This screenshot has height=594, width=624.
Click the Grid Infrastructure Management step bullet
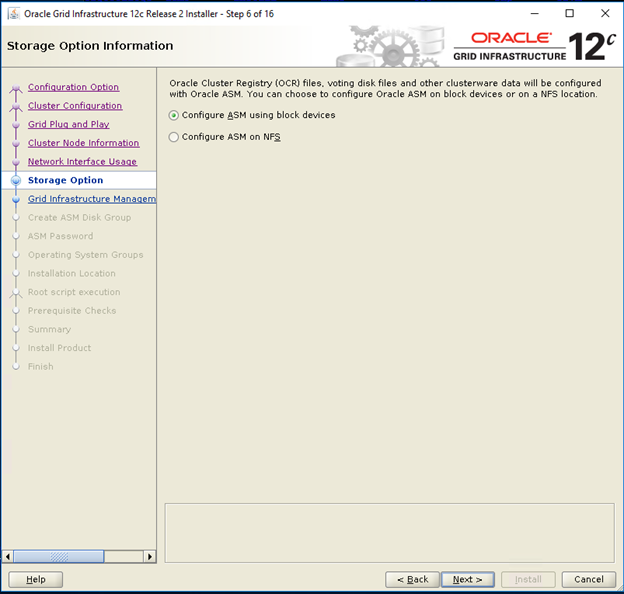click(16, 199)
